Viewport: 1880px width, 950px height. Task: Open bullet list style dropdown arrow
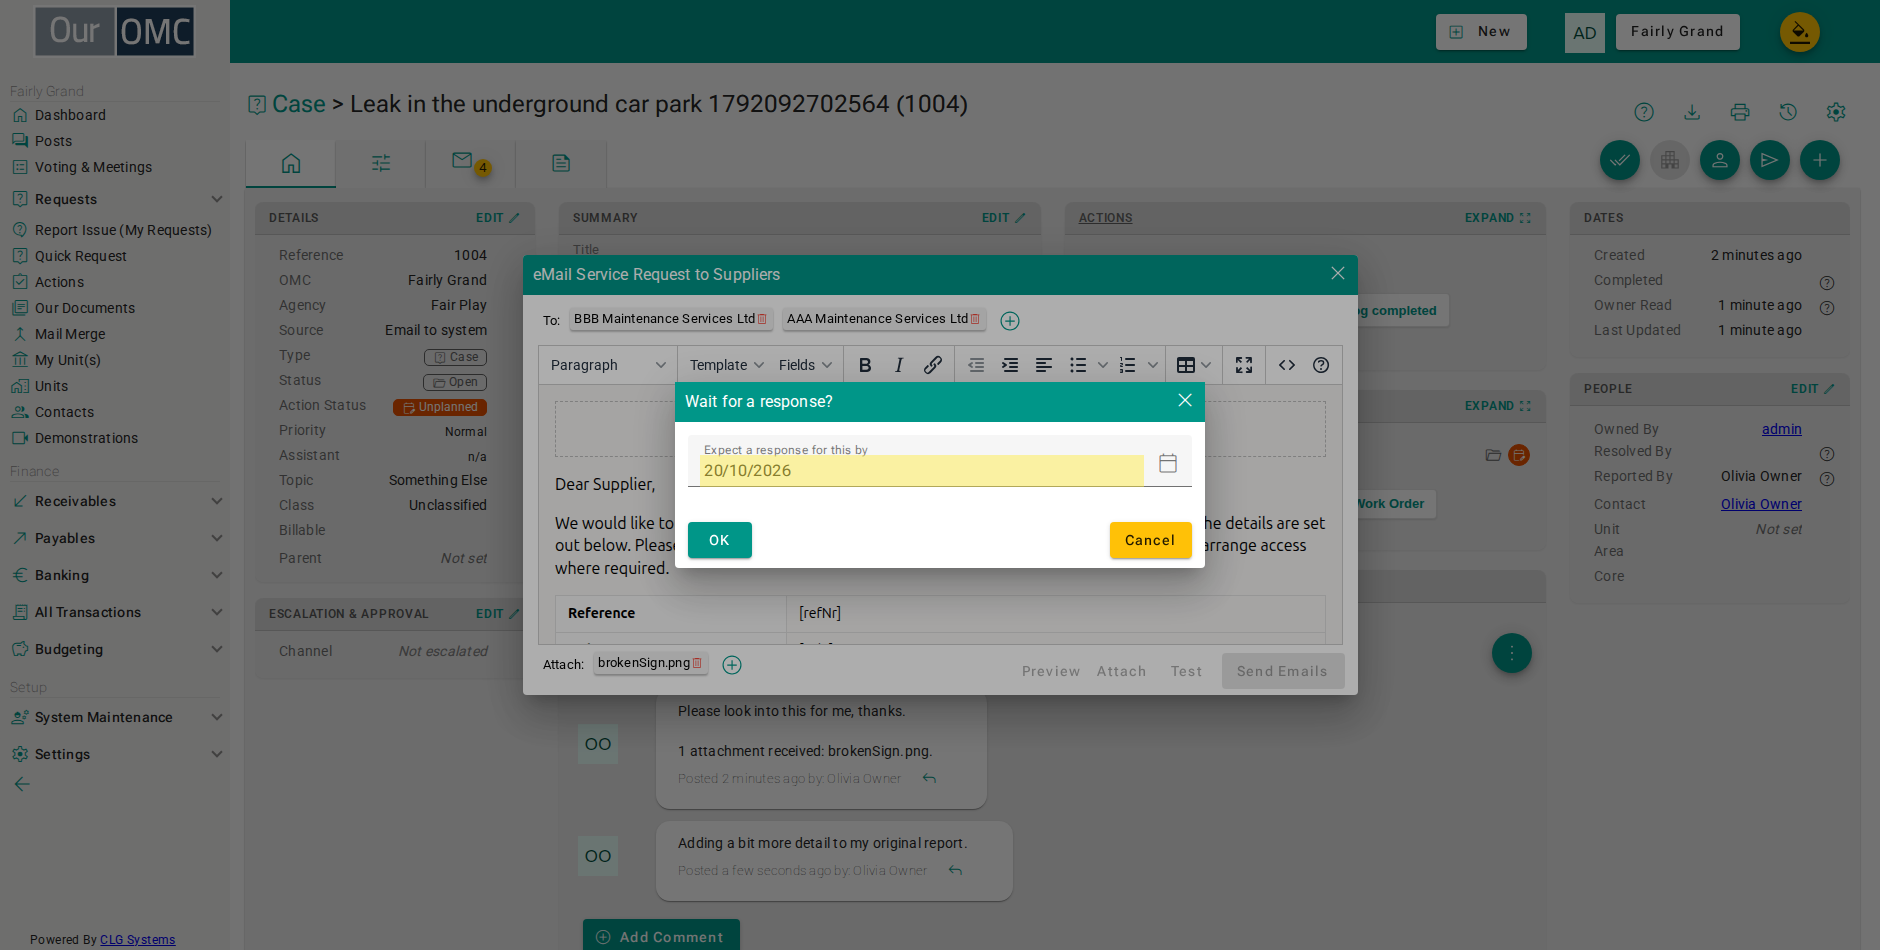point(1103,365)
